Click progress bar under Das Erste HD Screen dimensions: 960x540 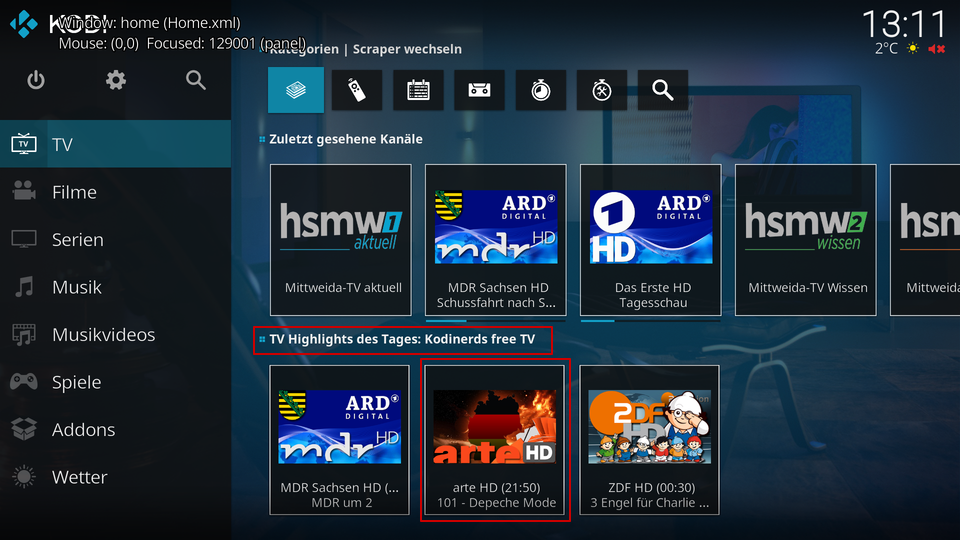(651, 320)
